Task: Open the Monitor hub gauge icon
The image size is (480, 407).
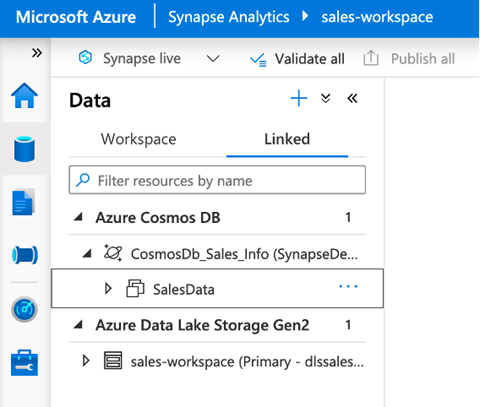Action: [24, 309]
